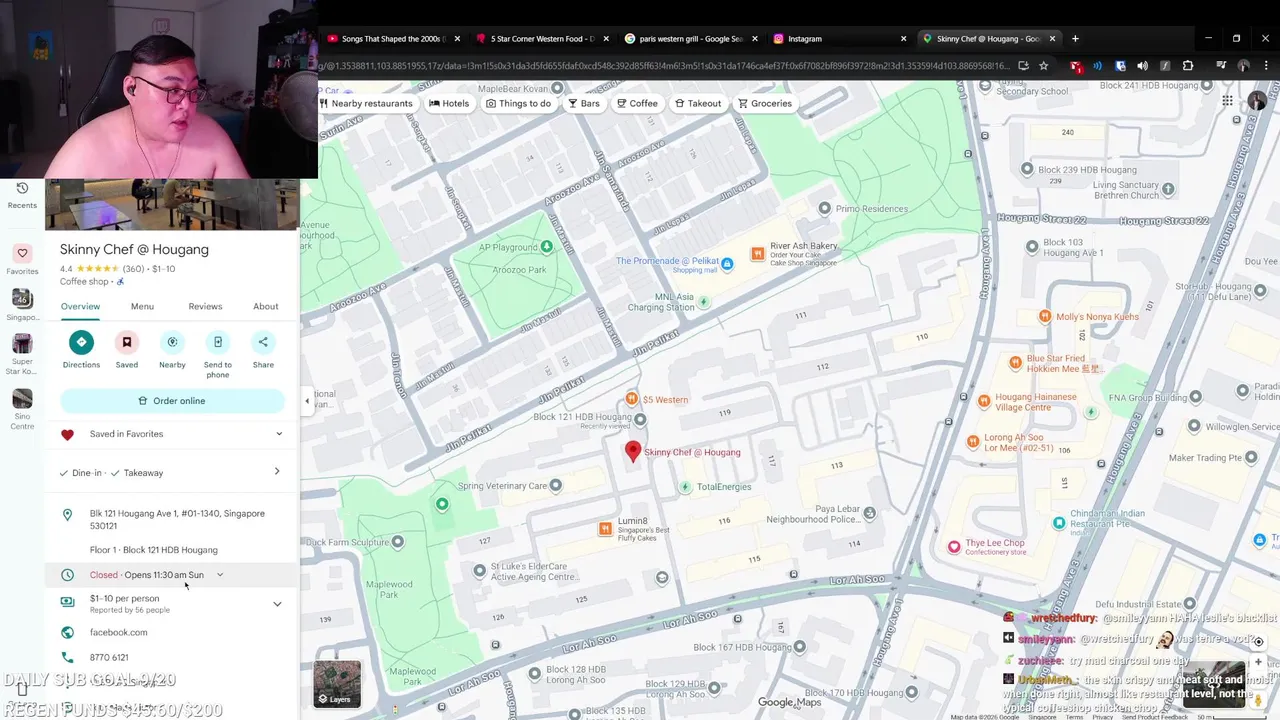Click phone number 8770 6121

tap(109, 657)
